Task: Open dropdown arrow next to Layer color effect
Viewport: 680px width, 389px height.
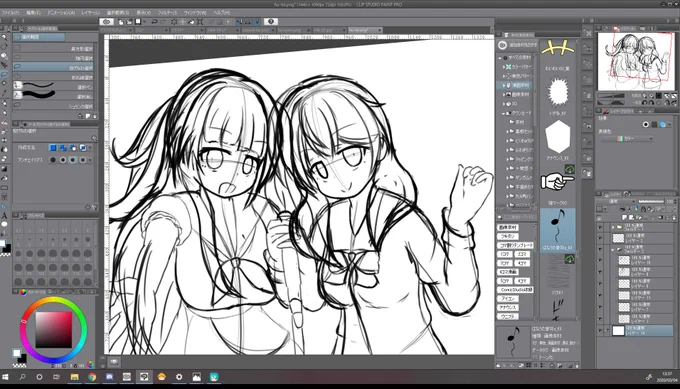Action: (670, 124)
